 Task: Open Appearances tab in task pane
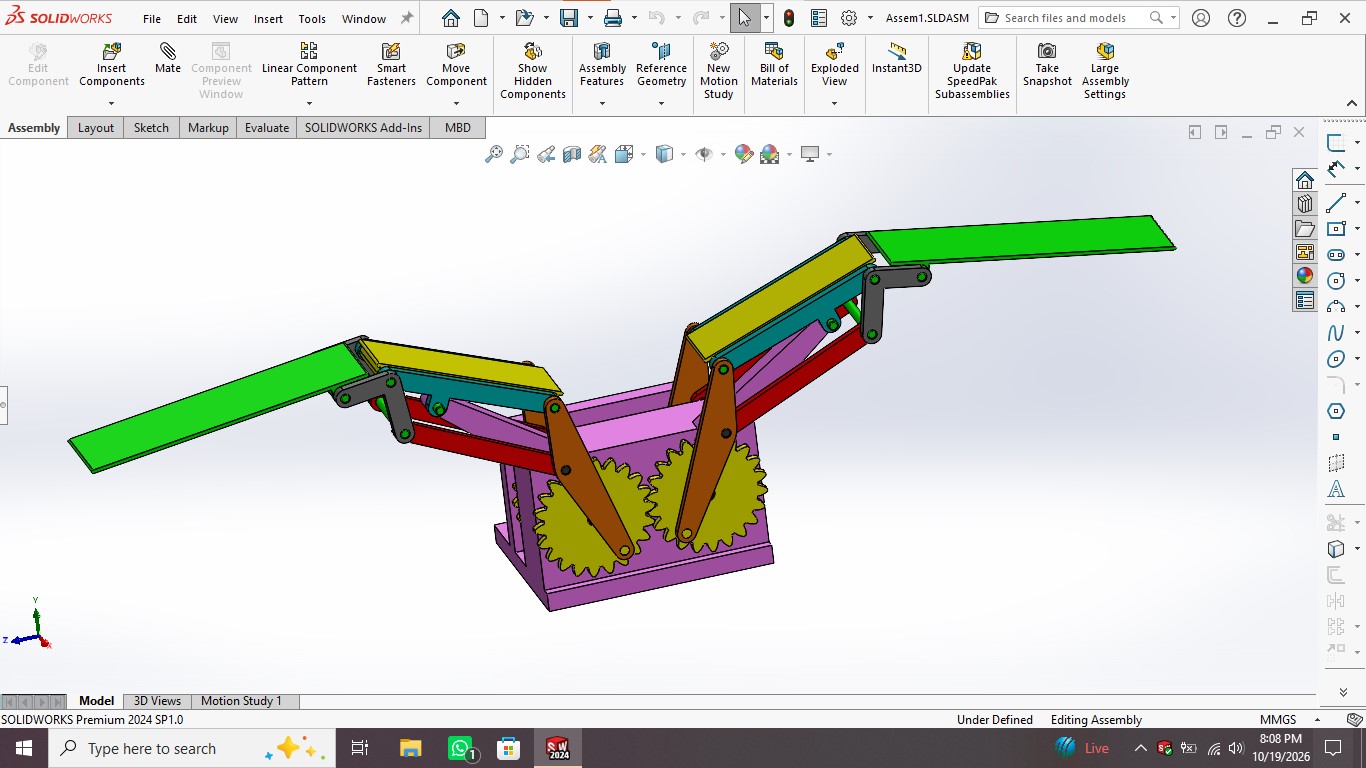point(1305,275)
